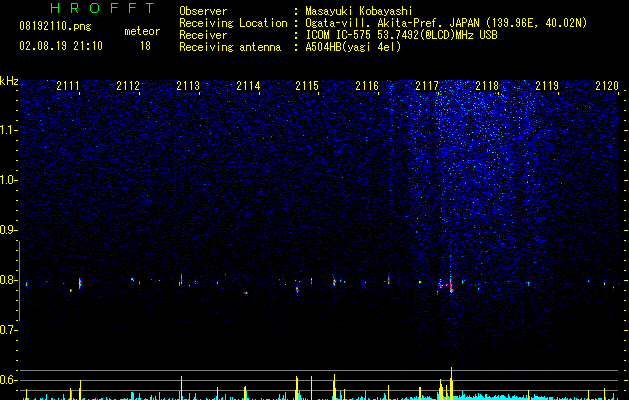
Task: Click the 2114 time marker
Action: [248, 85]
